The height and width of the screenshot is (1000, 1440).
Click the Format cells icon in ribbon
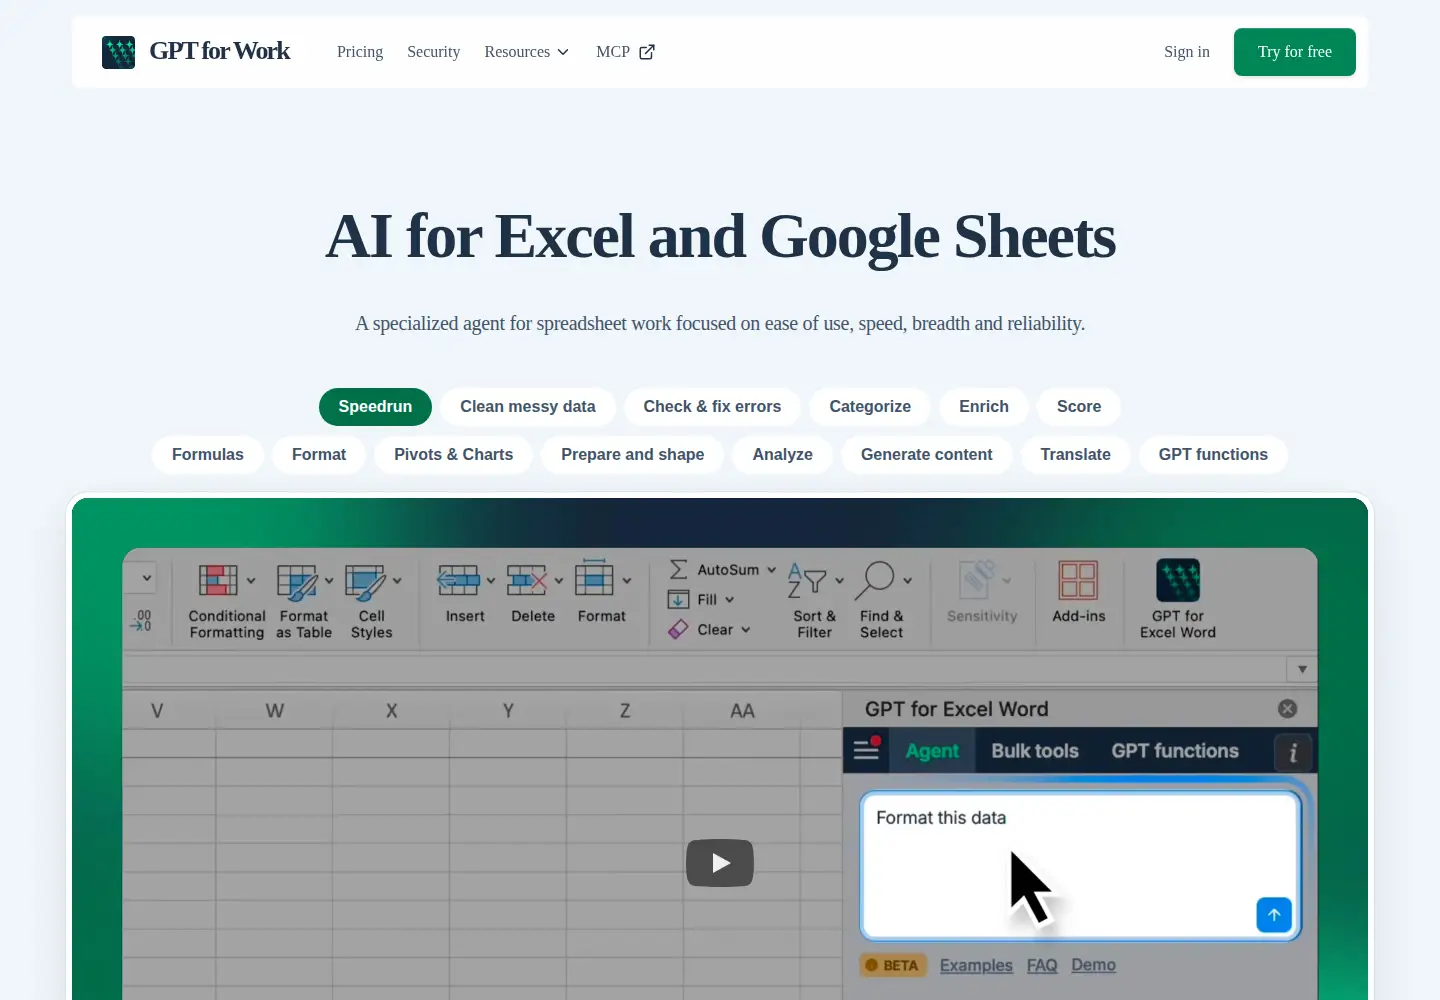[594, 578]
